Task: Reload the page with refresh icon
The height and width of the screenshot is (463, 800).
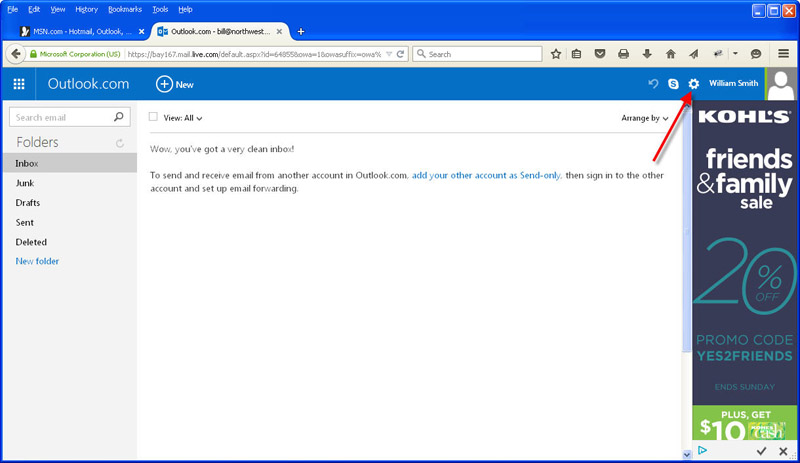Action: [401, 54]
